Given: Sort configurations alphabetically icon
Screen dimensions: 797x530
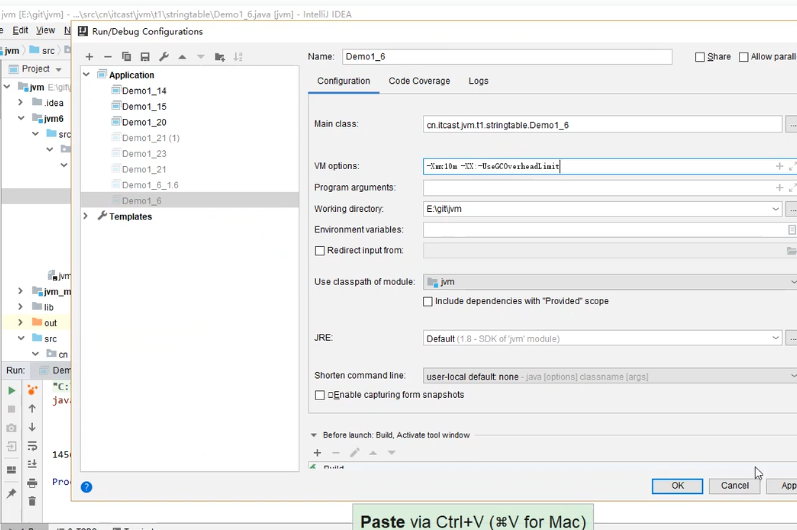Looking at the screenshot, I should [238, 57].
